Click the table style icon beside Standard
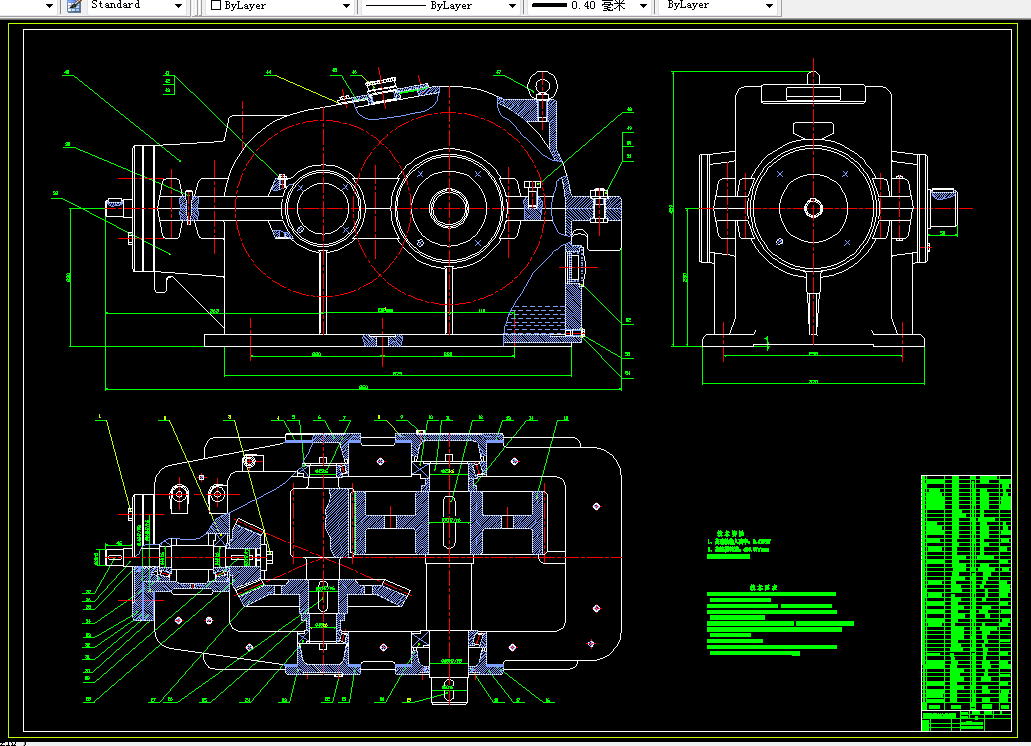 74,6
